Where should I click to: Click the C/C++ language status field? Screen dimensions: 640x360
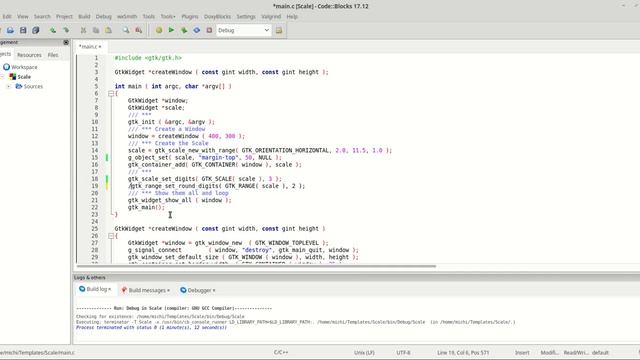pos(281,352)
